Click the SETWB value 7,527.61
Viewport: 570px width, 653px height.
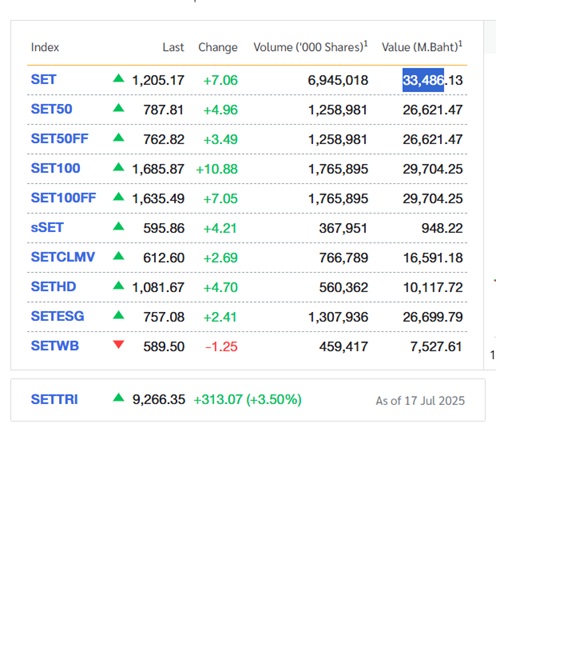click(436, 346)
